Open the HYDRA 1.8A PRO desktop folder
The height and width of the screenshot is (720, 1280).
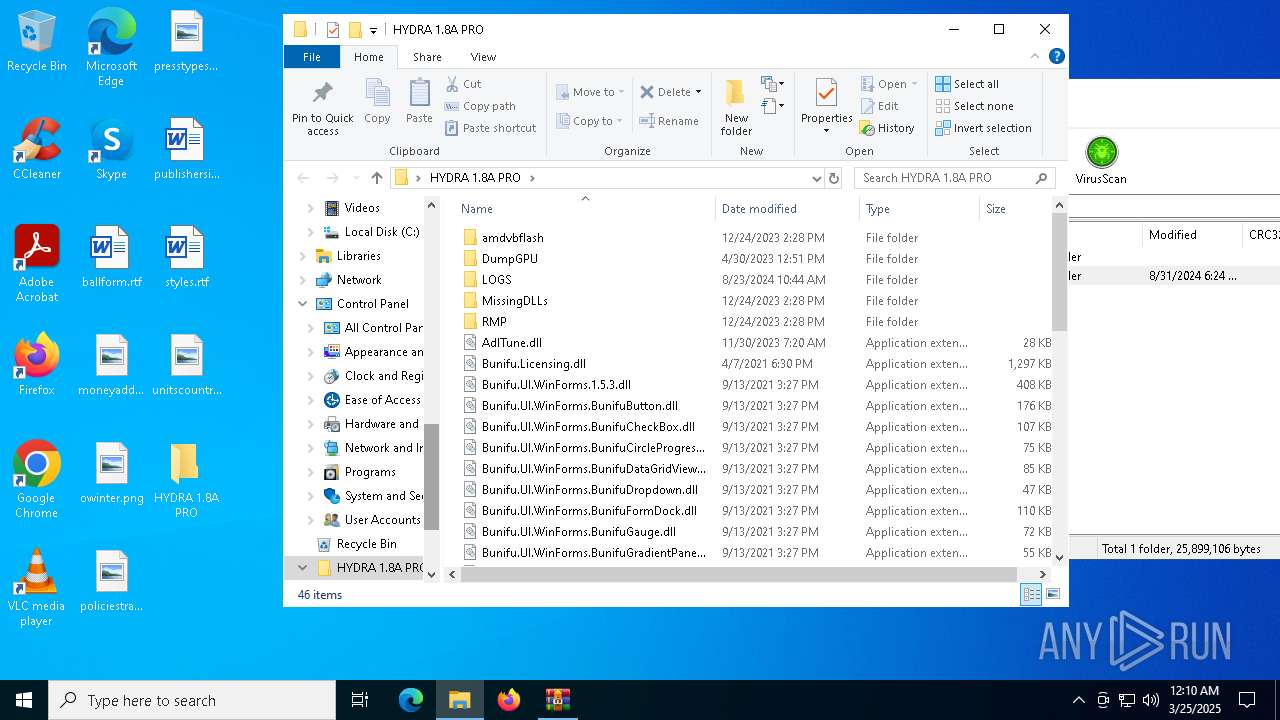point(186,480)
